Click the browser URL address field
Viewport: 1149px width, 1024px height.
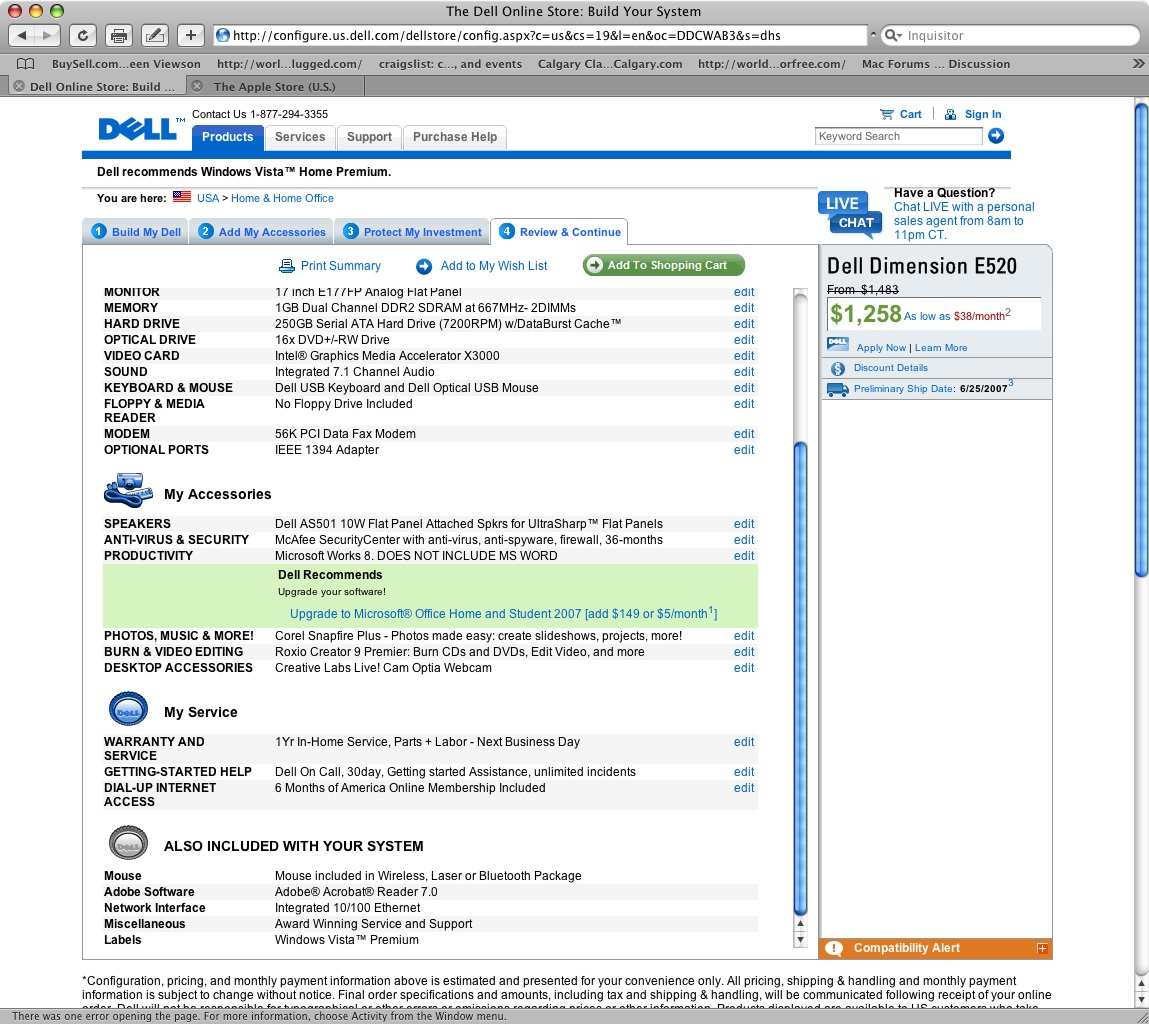coord(542,35)
